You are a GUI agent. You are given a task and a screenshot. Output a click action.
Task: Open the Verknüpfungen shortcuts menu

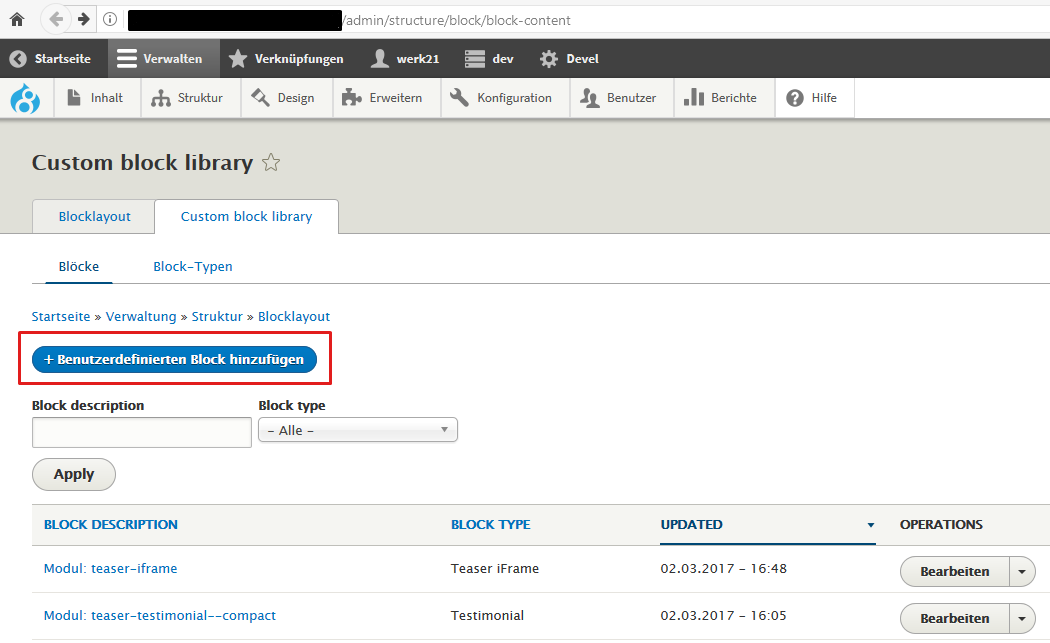pos(286,59)
